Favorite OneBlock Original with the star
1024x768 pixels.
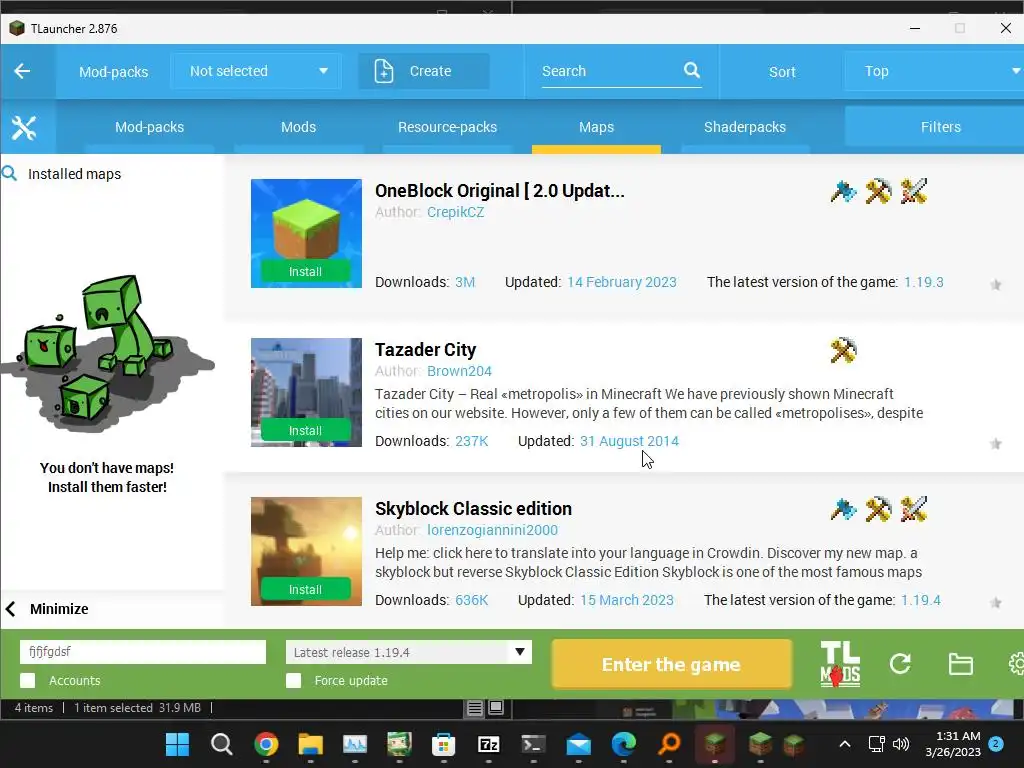(995, 285)
